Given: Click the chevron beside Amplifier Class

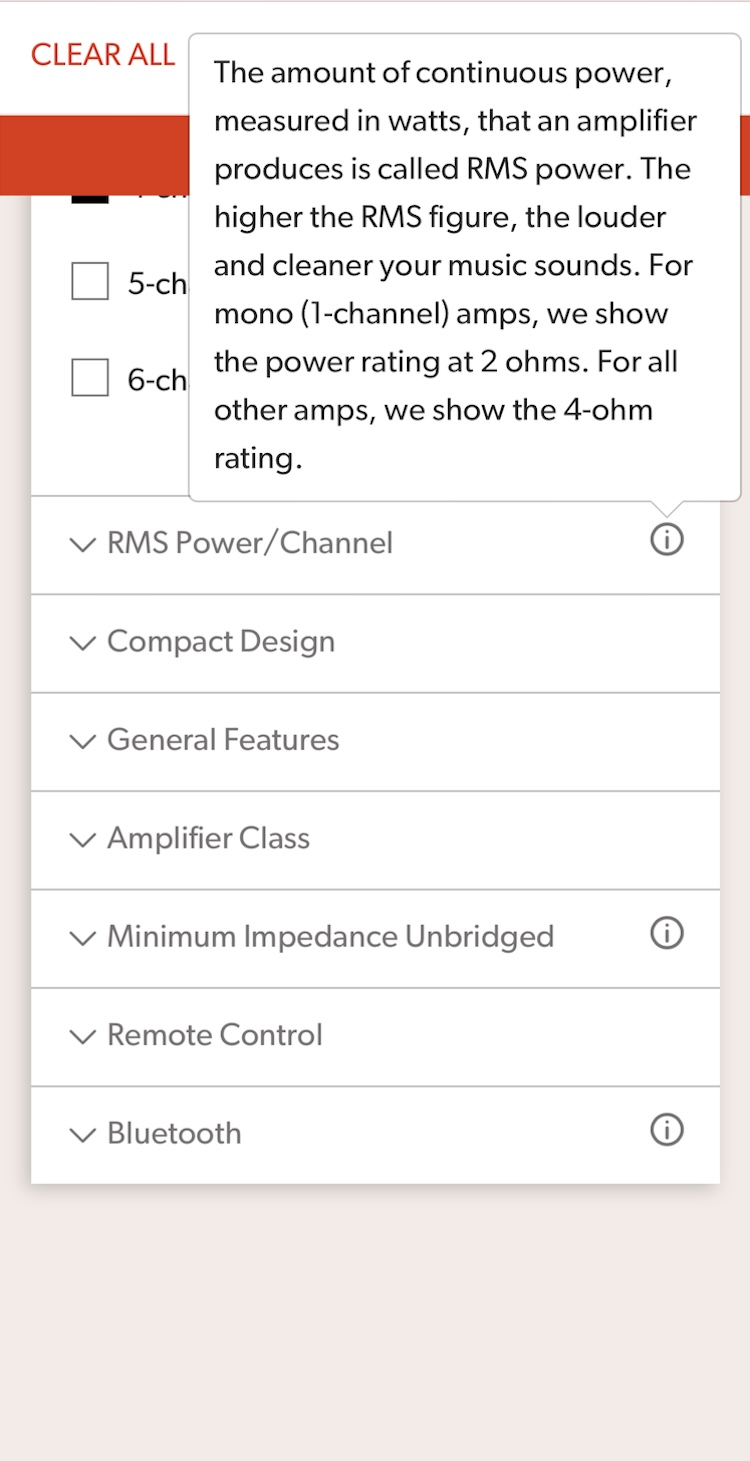Looking at the screenshot, I should pyautogui.click(x=83, y=839).
